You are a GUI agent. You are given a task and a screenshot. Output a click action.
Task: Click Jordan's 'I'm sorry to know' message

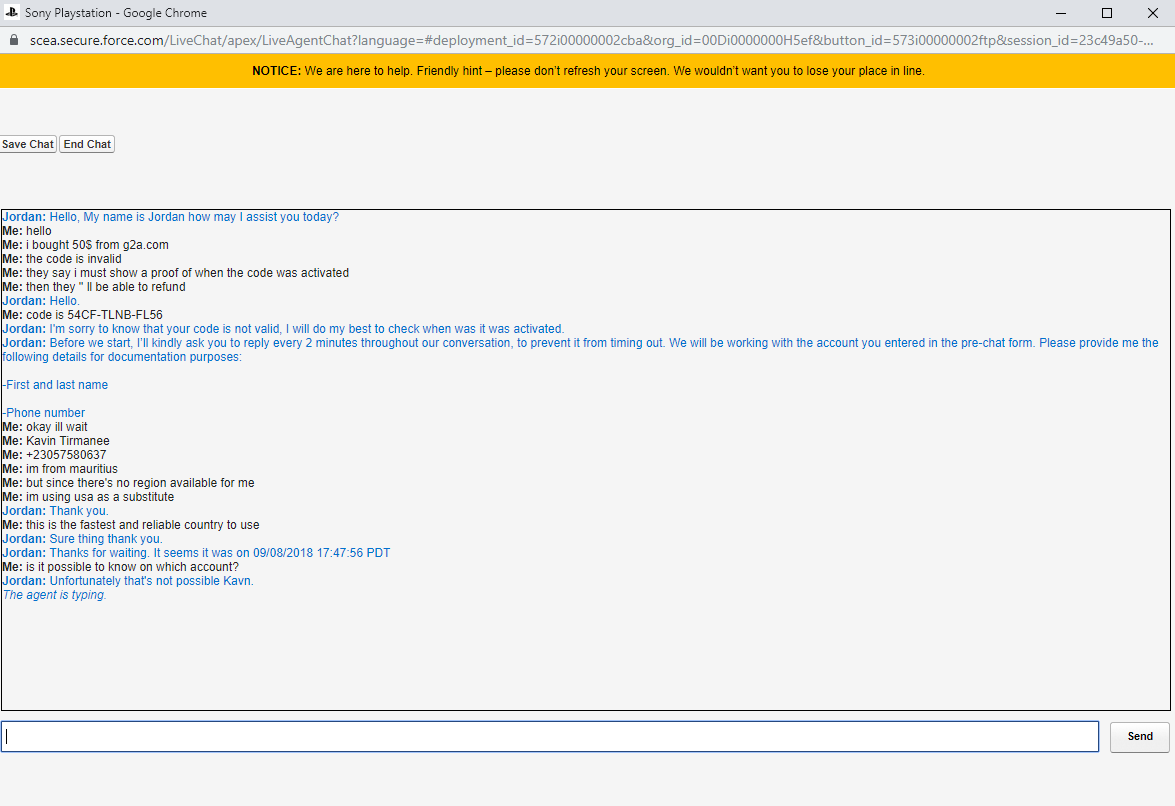283,329
